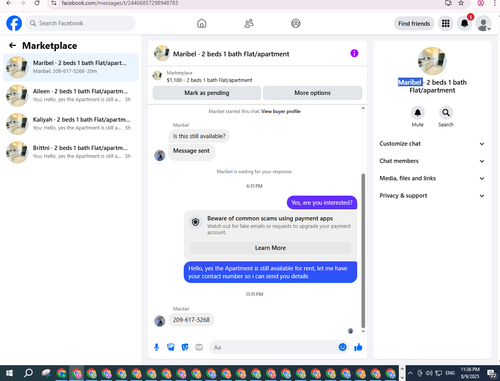The height and width of the screenshot is (381, 500).
Task: Open the Groups icon in top navigation
Action: (296, 23)
